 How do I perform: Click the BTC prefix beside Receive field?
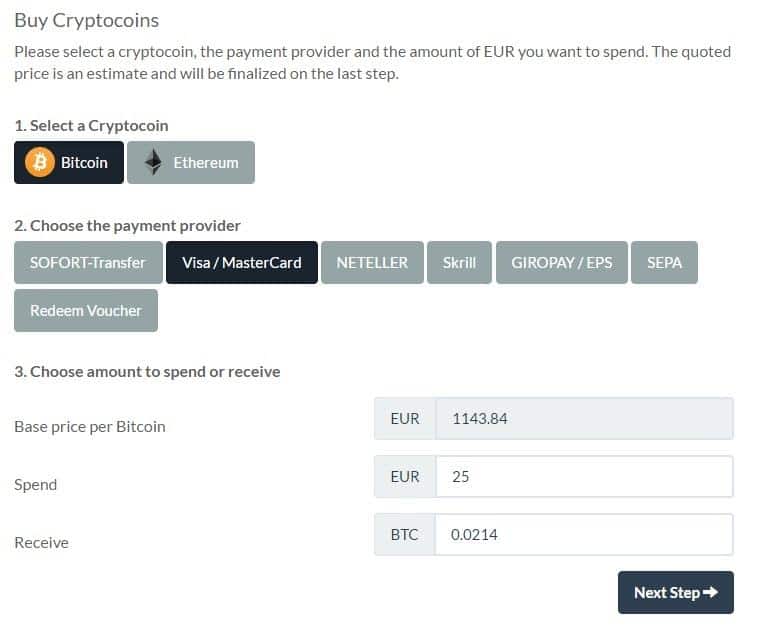point(404,535)
